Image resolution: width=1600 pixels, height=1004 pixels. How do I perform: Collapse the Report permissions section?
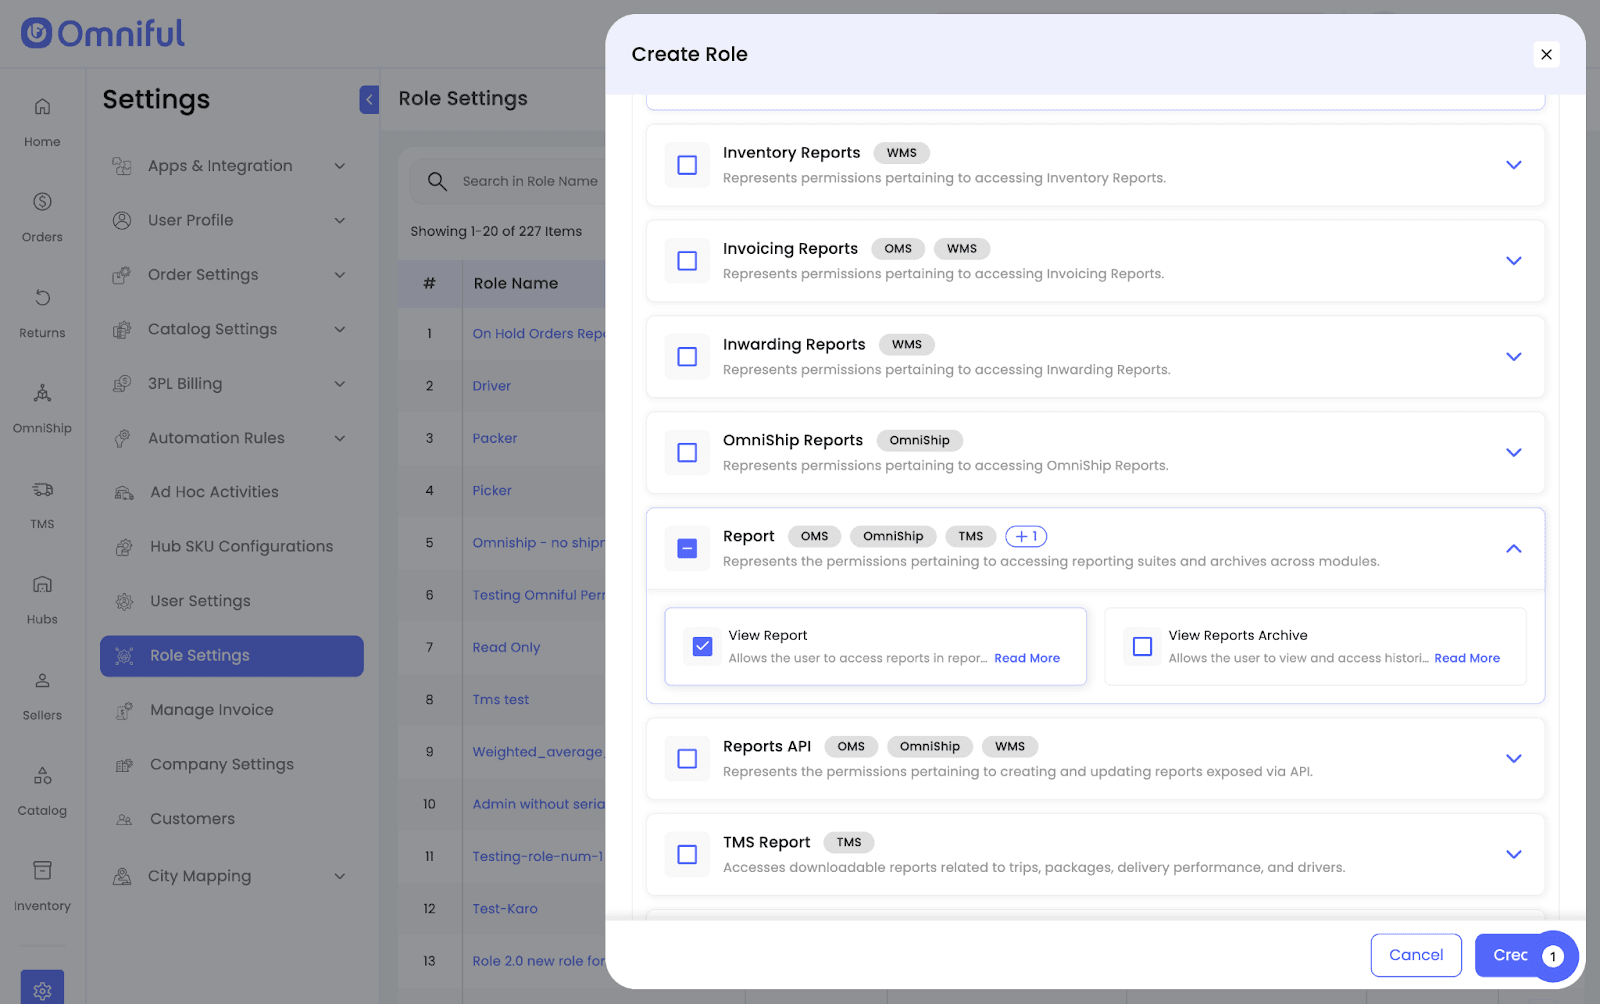(x=1513, y=549)
